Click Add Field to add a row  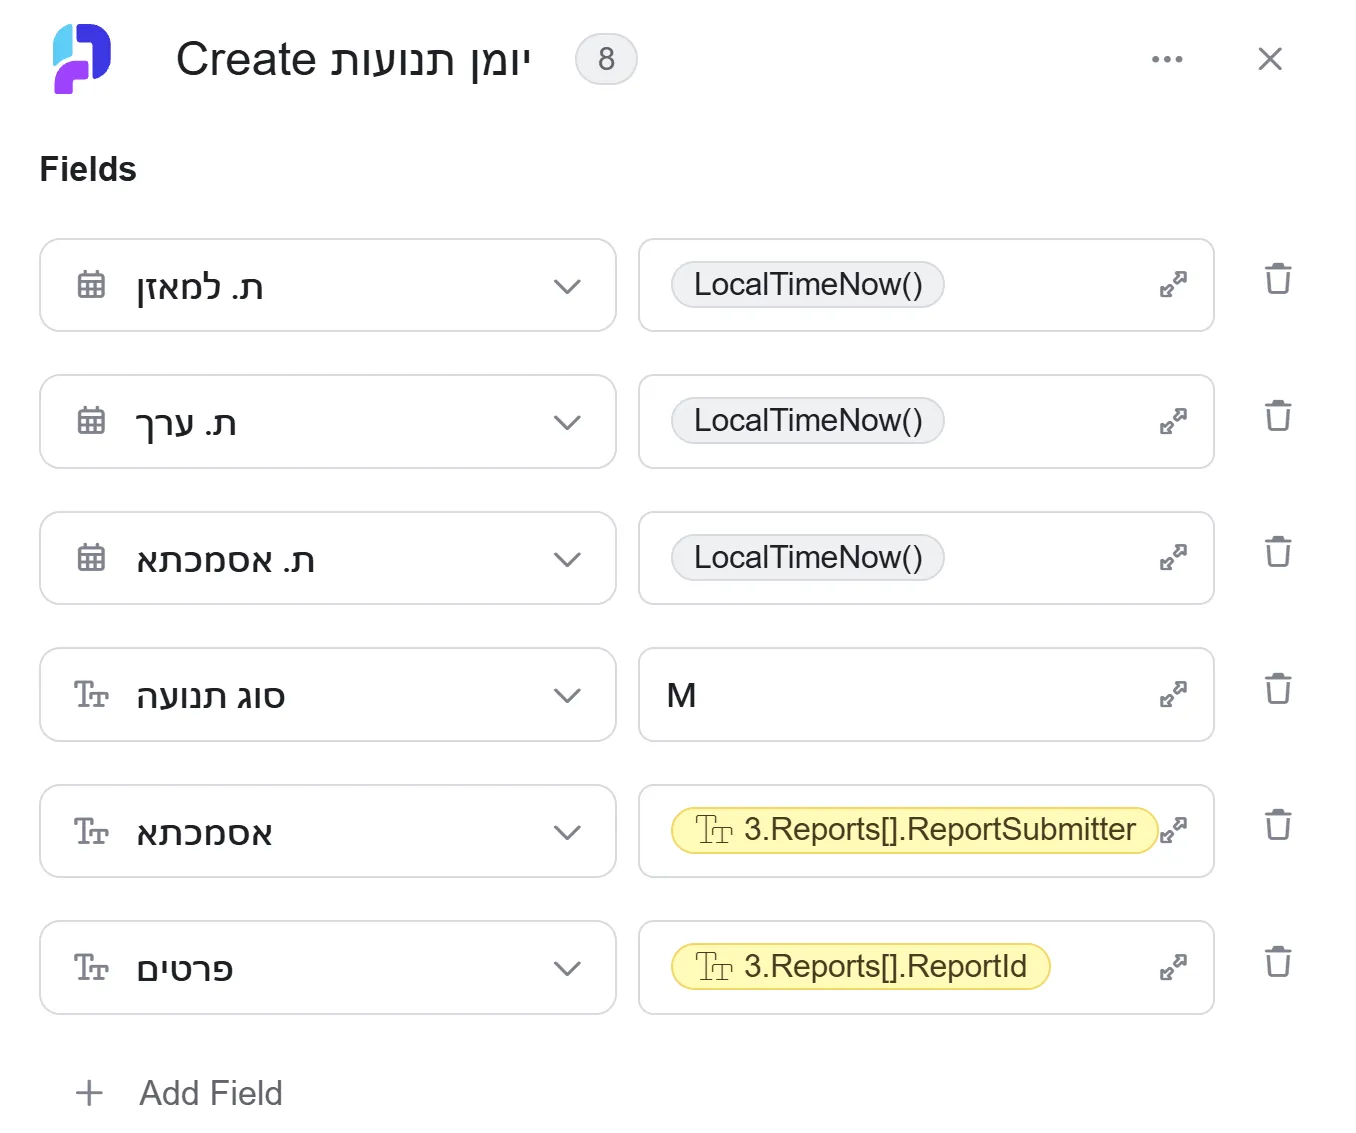pos(180,1093)
